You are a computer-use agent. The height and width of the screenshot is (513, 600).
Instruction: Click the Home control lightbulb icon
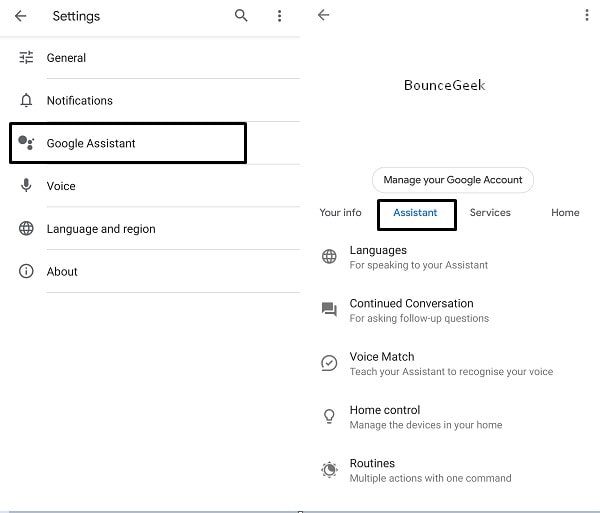tap(329, 416)
